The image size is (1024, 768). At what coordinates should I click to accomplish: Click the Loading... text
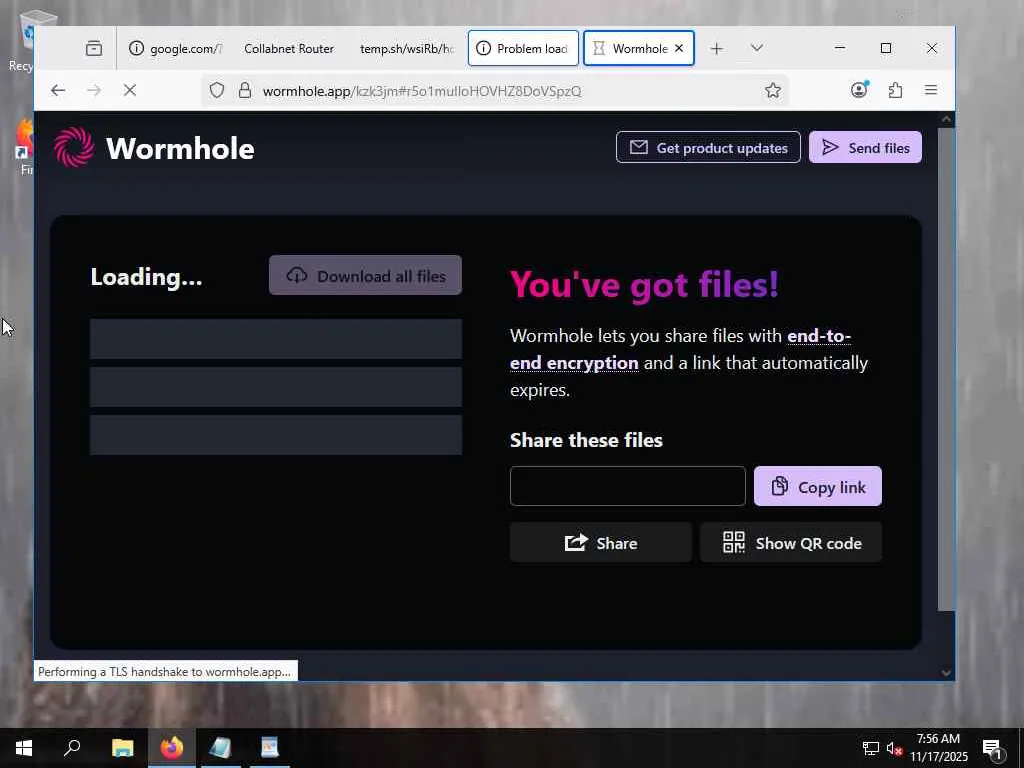[146, 277]
